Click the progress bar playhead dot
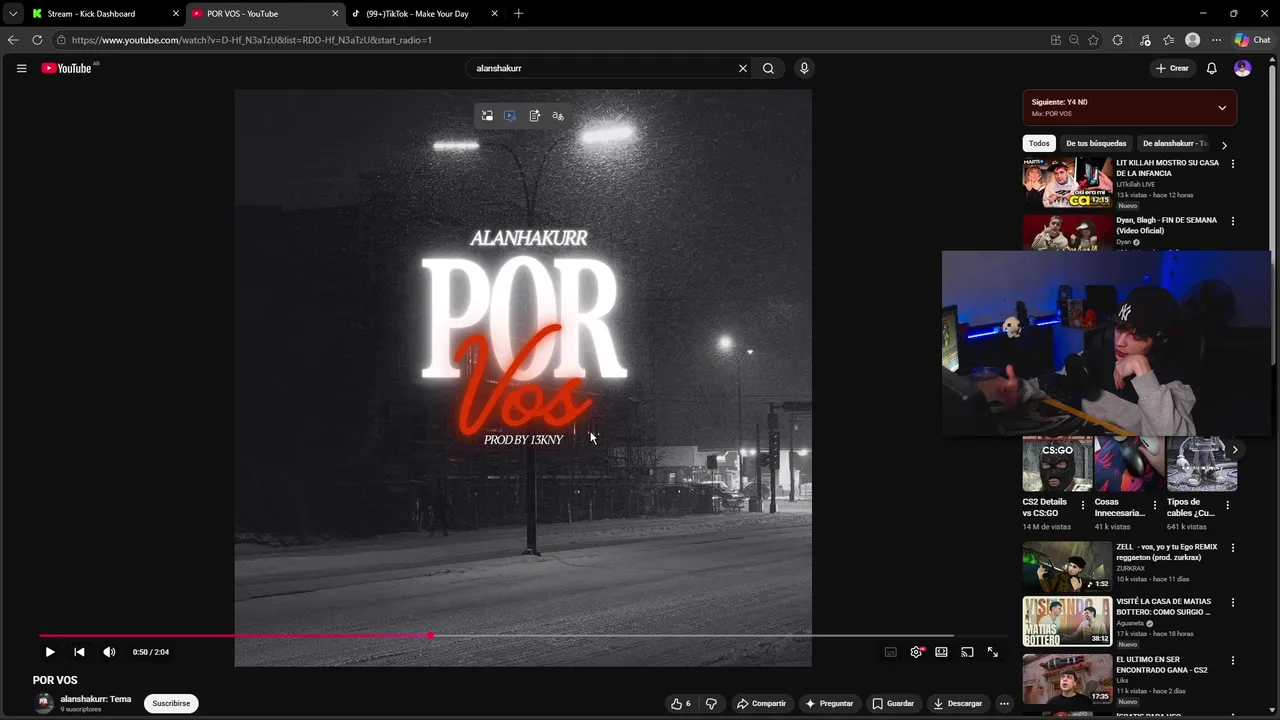This screenshot has height=720, width=1280. coord(430,635)
